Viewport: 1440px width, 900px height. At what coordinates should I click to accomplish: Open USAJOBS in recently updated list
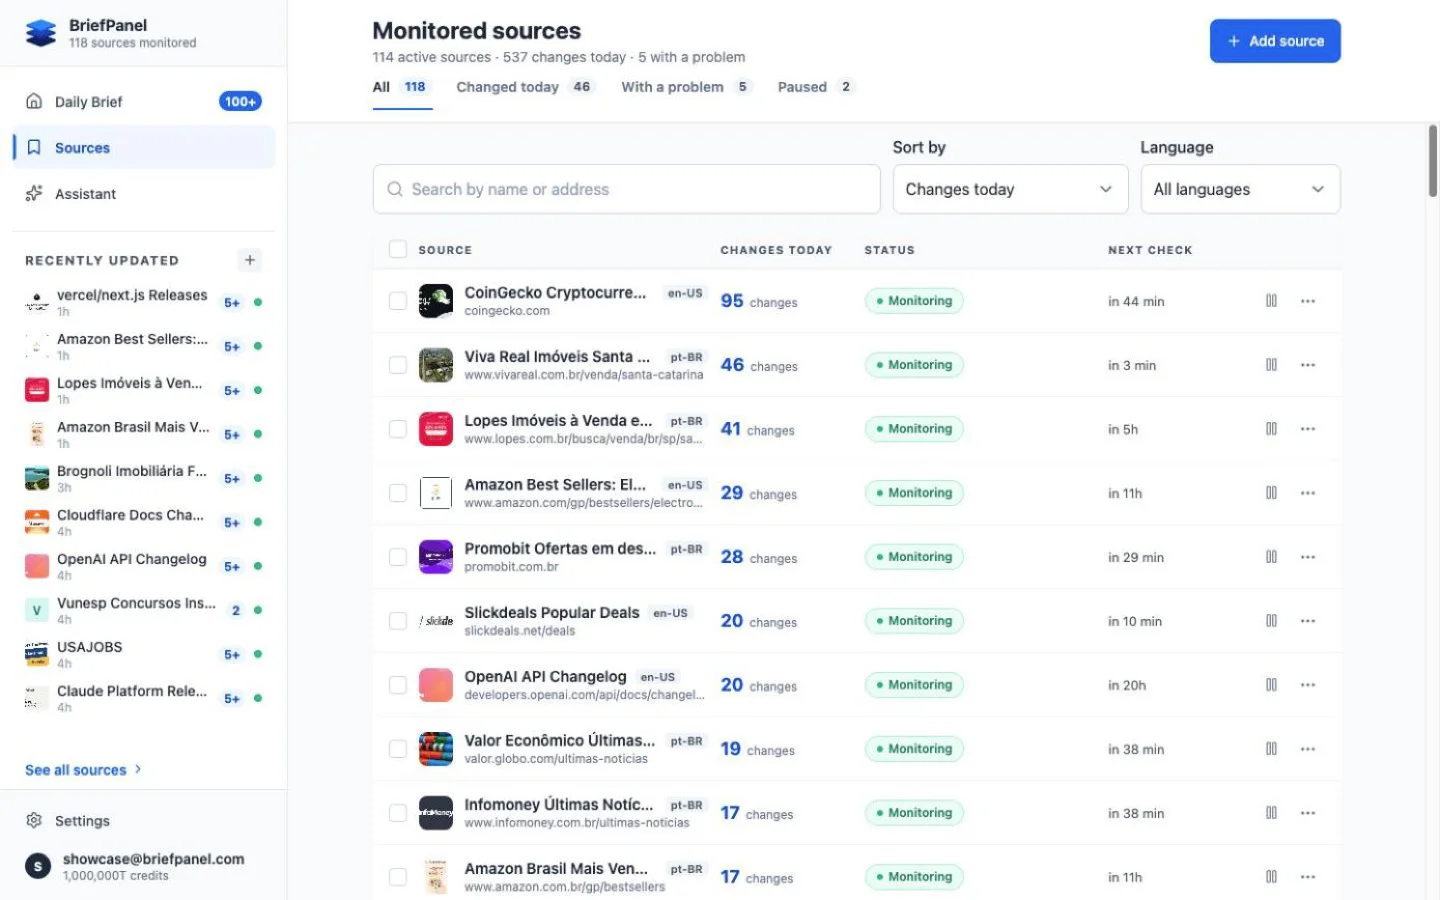coord(144,654)
